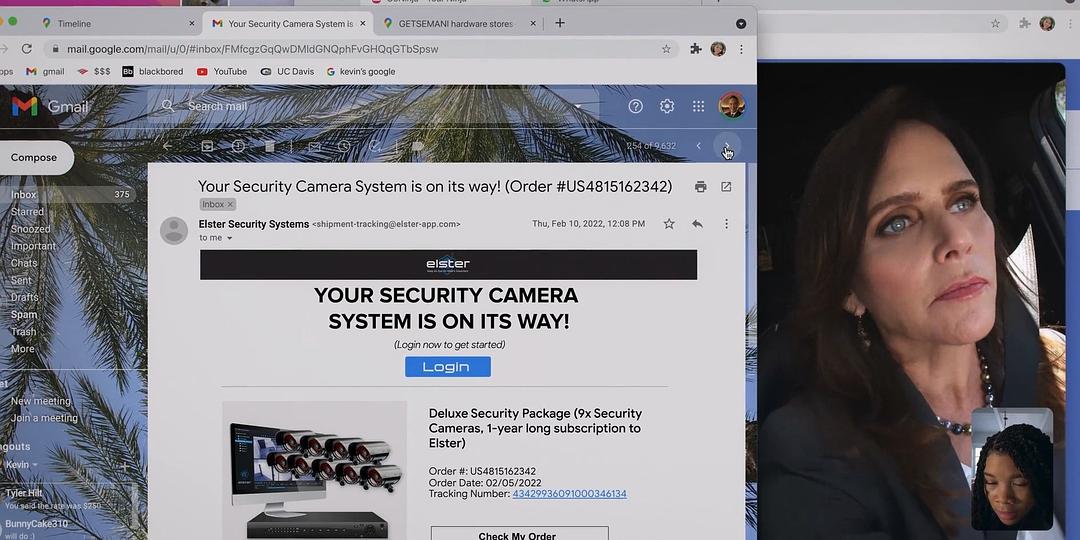The width and height of the screenshot is (1080, 540).
Task: Open the $$$ bookmark
Action: pos(94,72)
